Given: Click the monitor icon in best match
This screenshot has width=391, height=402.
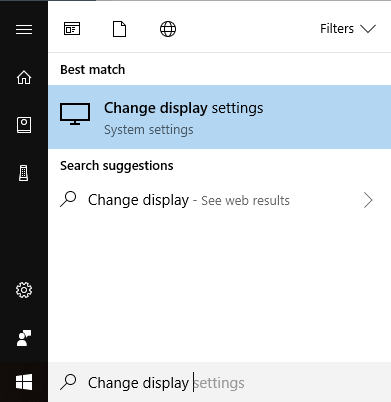Looking at the screenshot, I should (x=75, y=114).
